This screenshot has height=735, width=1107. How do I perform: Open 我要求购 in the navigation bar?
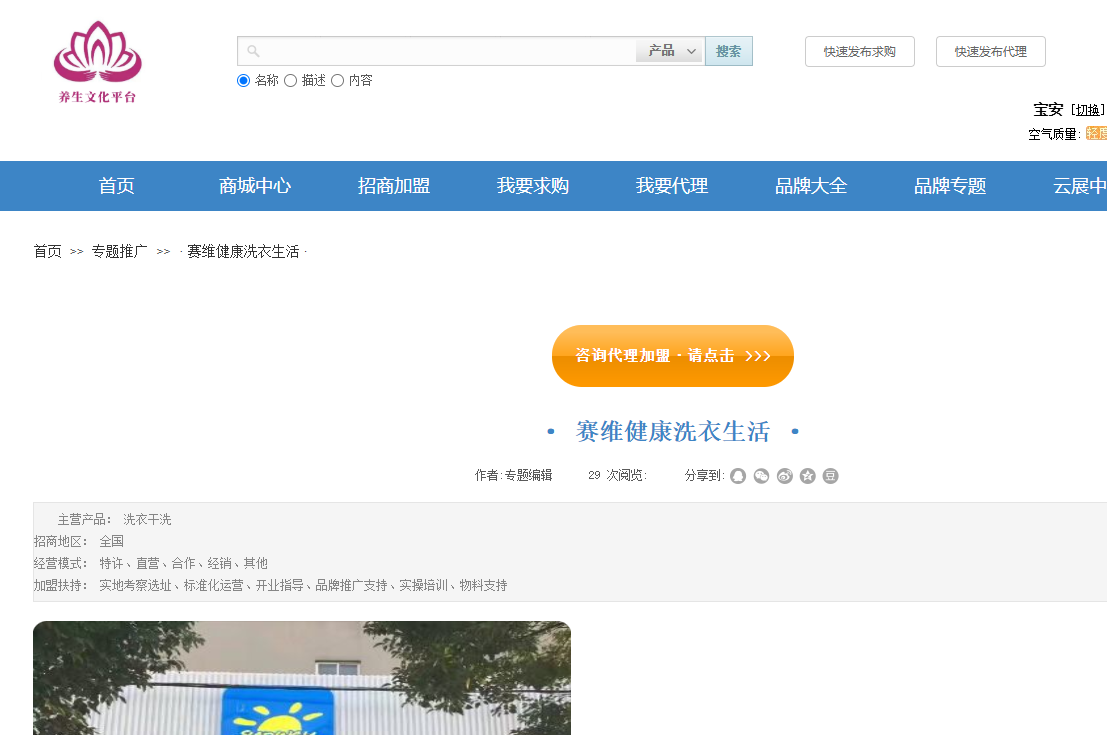[x=533, y=186]
